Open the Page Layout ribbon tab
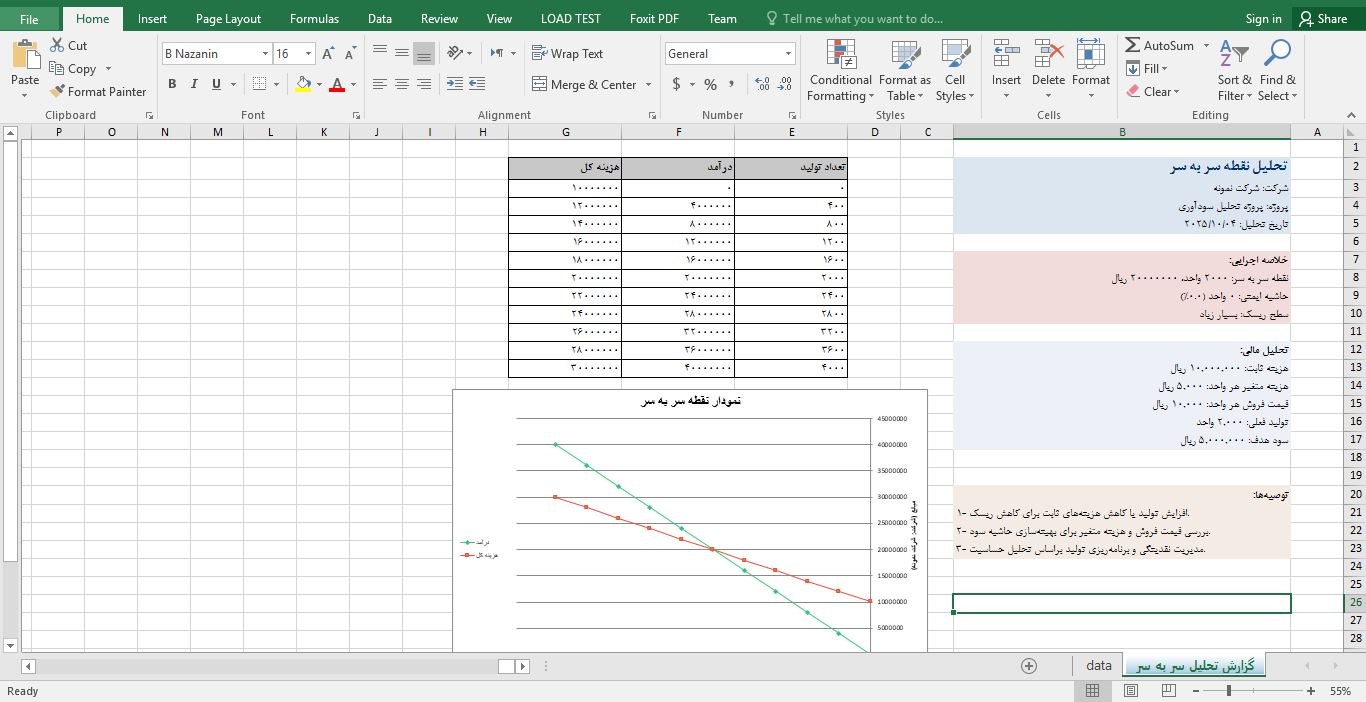The height and width of the screenshot is (702, 1366). pos(228,18)
